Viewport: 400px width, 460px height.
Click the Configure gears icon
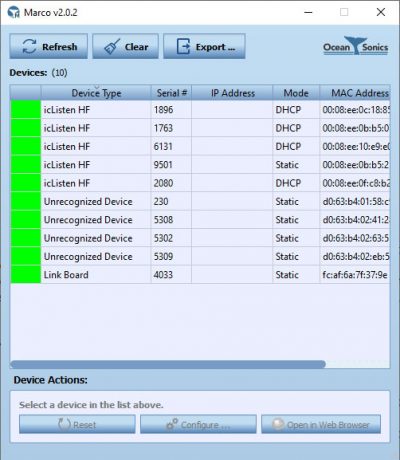172,424
